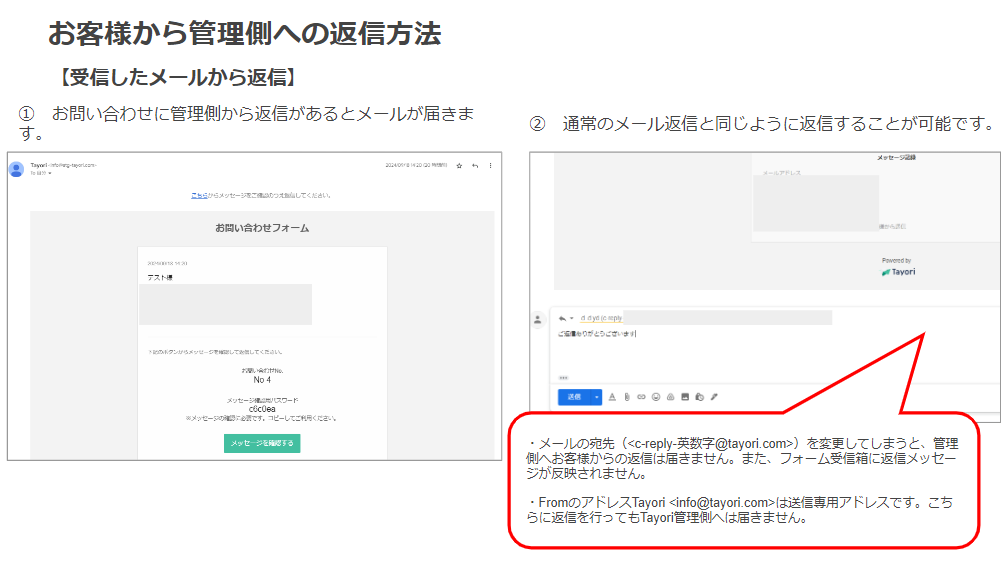1006x567 pixels.
Task: Expand recipient details under the Tayori sender
Action: click(x=49, y=173)
